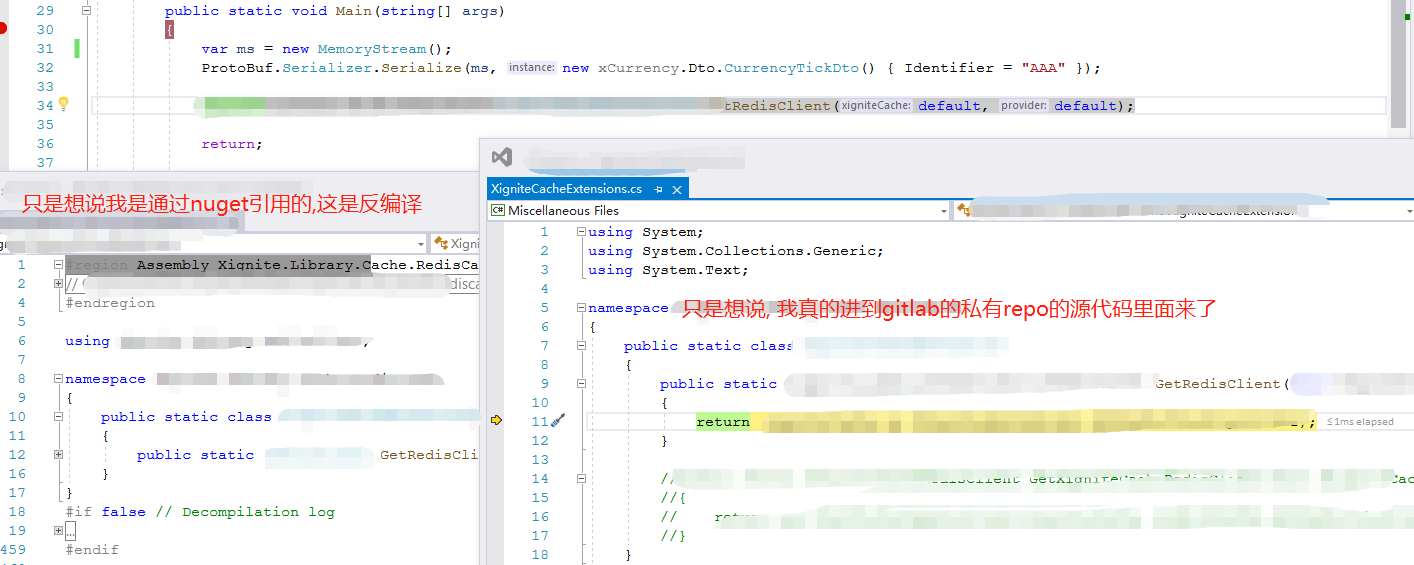Open the lightbulb quick actions on line 34
This screenshot has height=565, width=1414.
[x=63, y=104]
